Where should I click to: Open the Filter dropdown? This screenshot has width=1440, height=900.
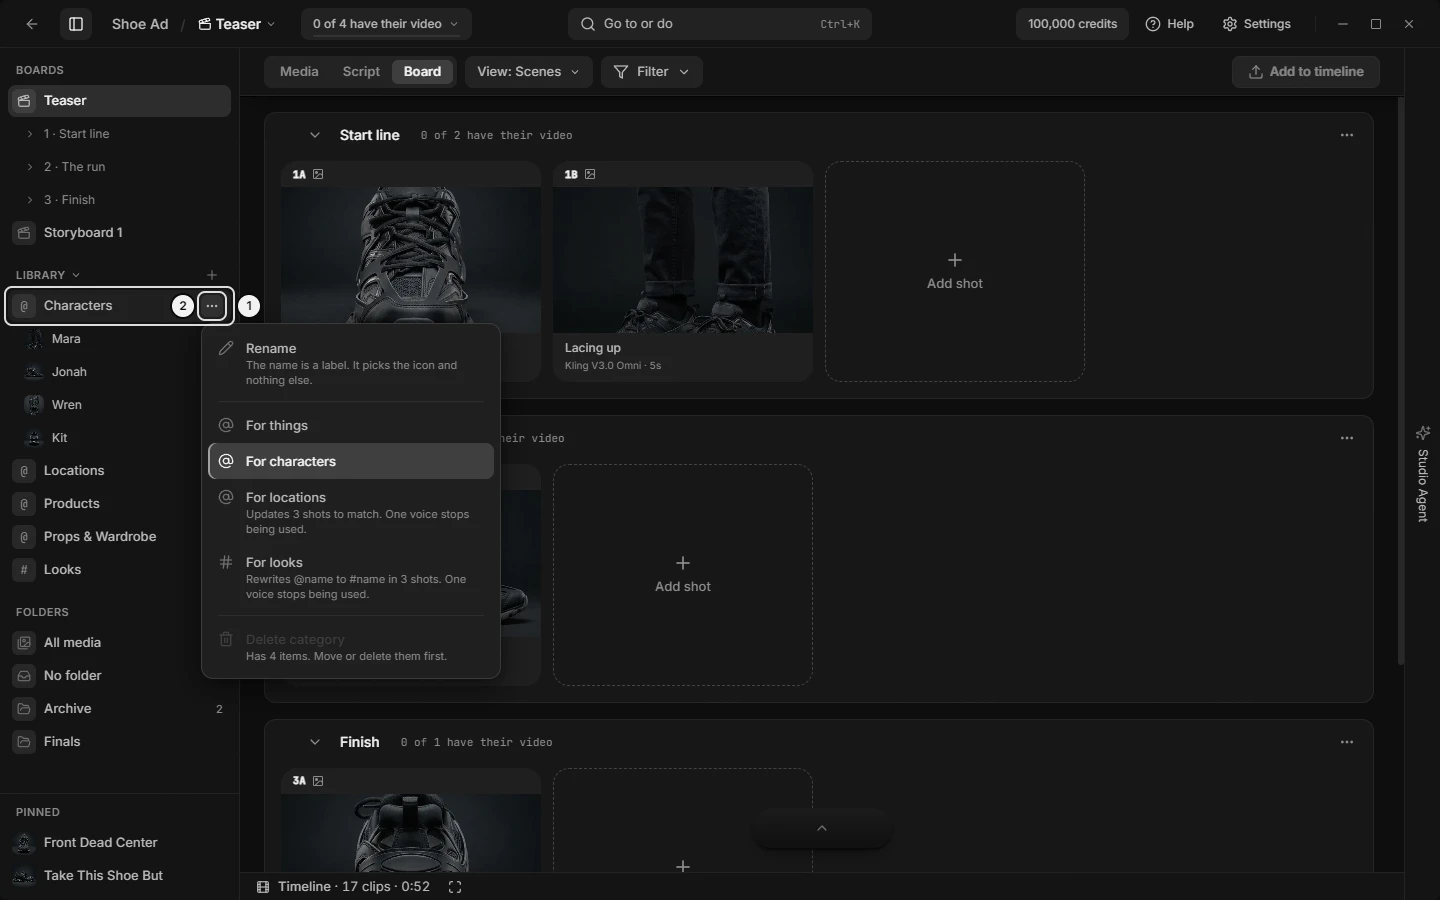coord(651,72)
